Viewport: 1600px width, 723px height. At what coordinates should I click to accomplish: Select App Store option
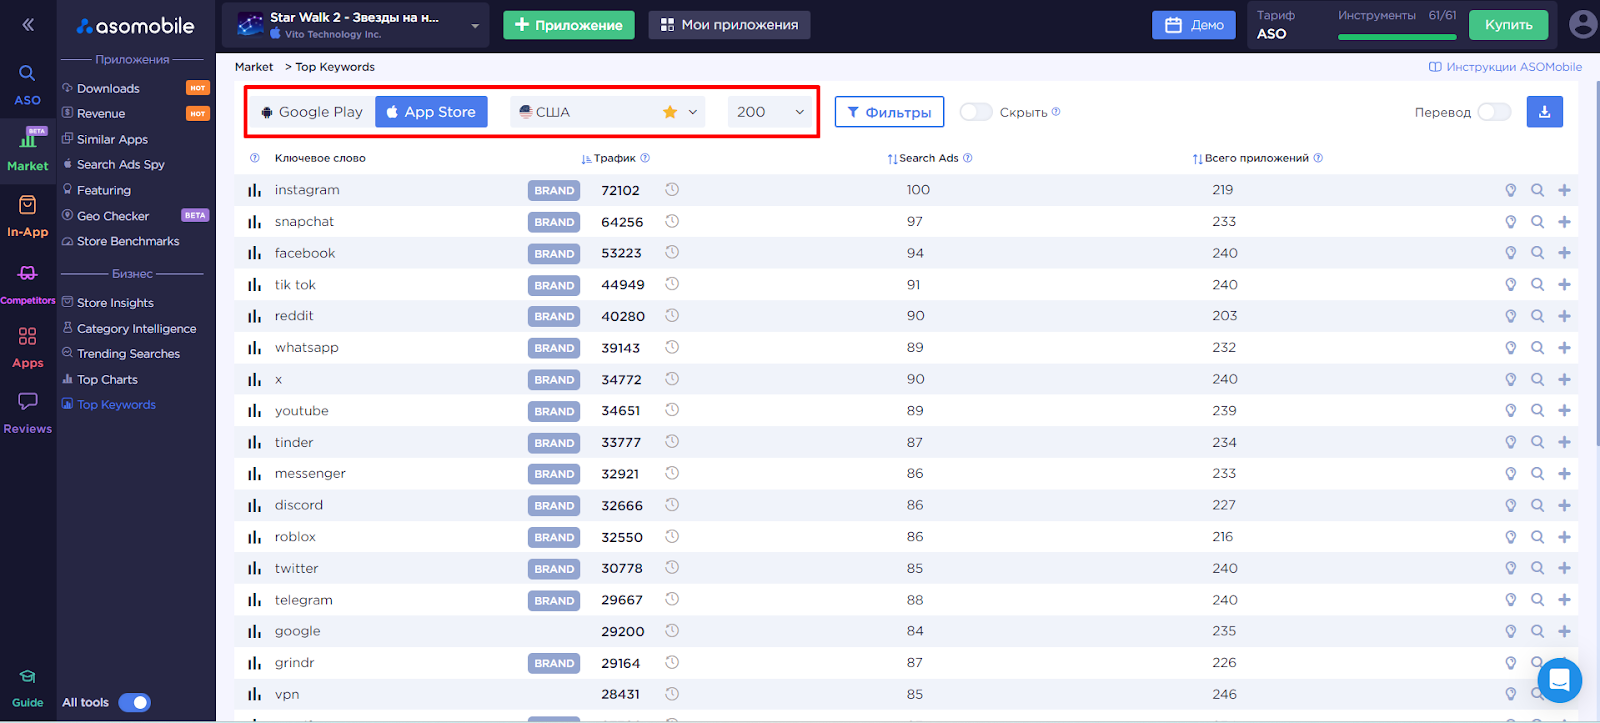[x=431, y=112]
